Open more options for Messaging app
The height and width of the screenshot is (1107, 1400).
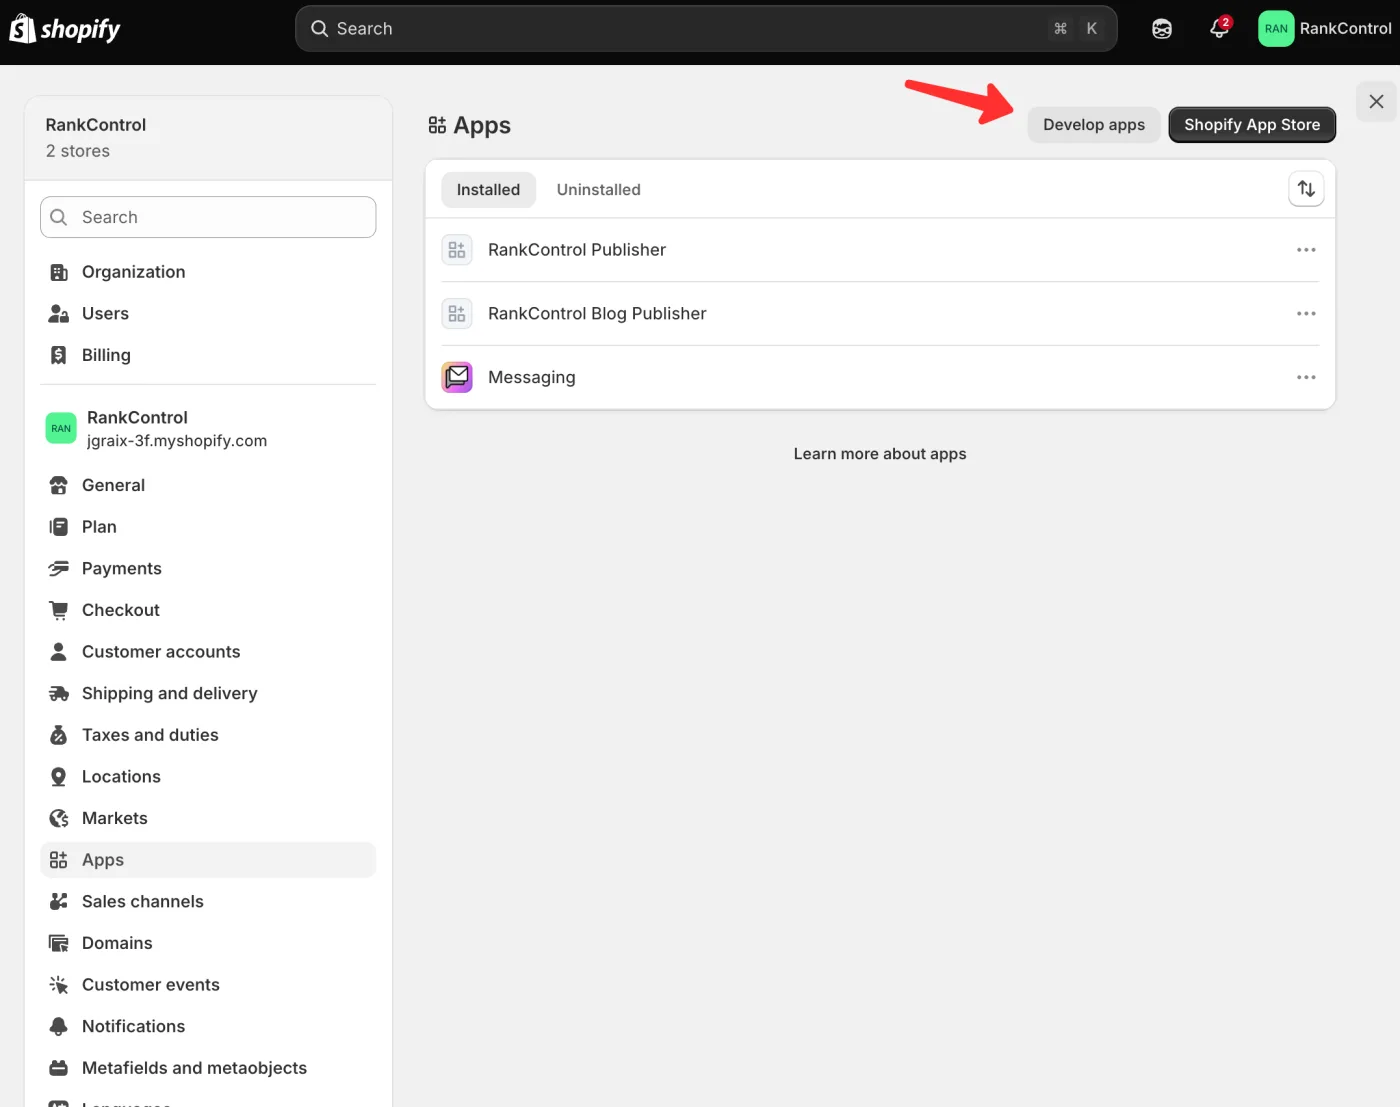pyautogui.click(x=1306, y=378)
